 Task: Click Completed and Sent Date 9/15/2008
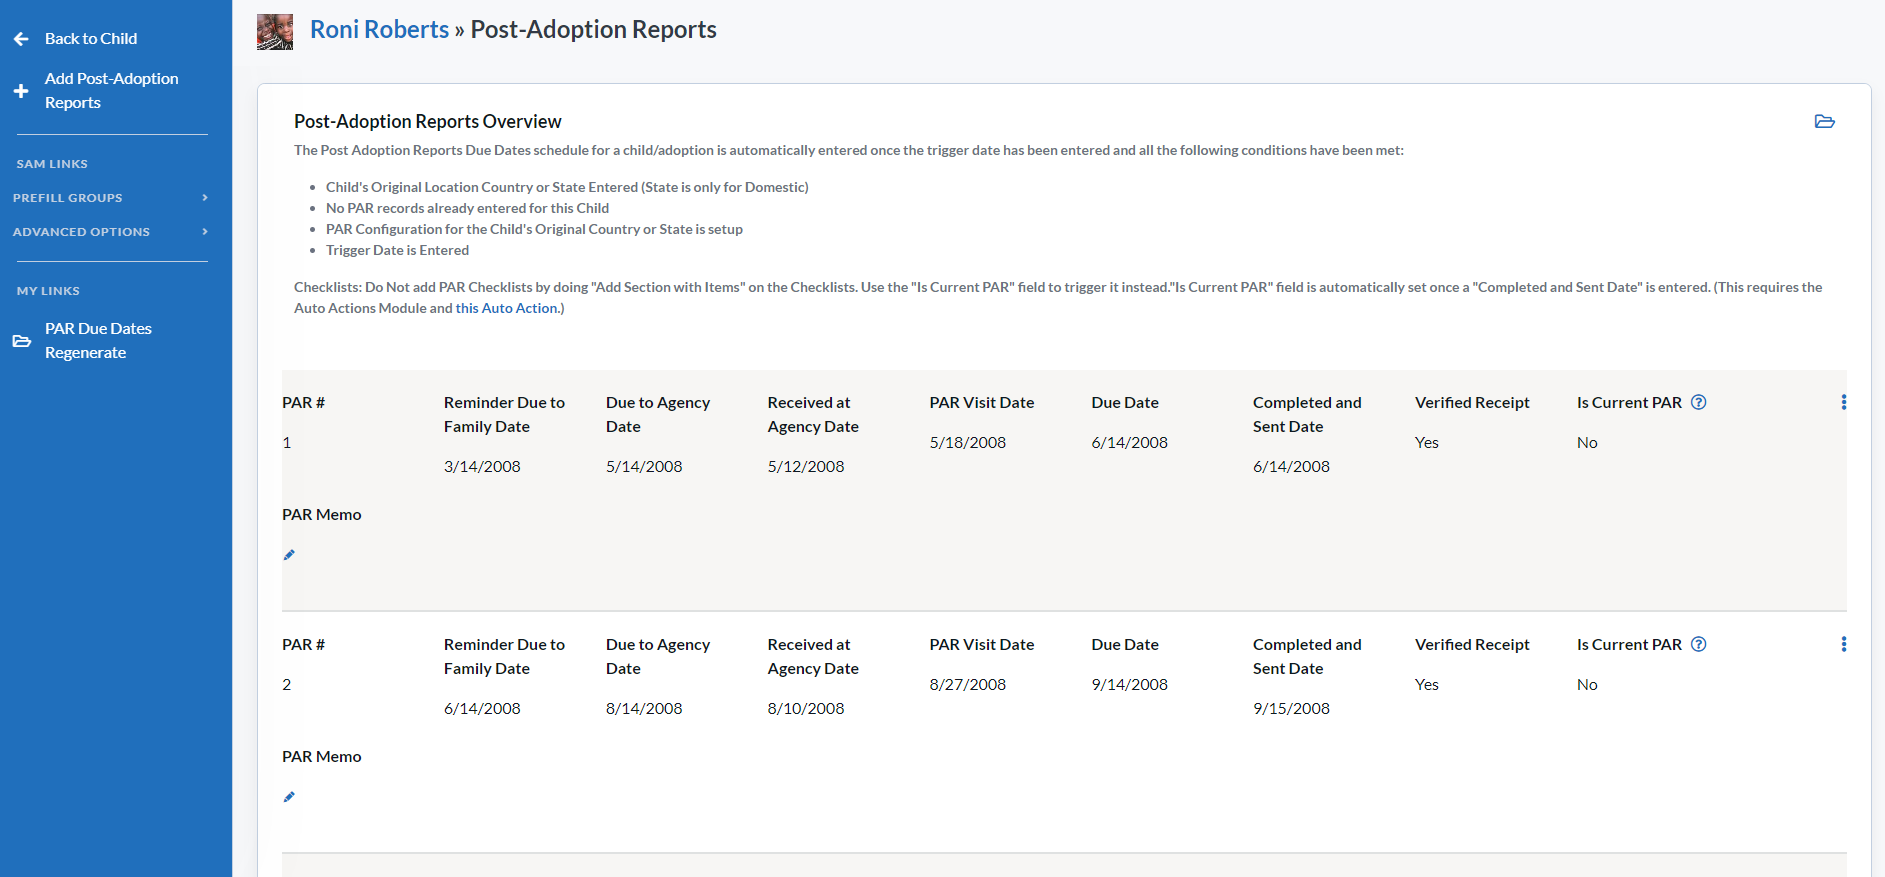1291,709
